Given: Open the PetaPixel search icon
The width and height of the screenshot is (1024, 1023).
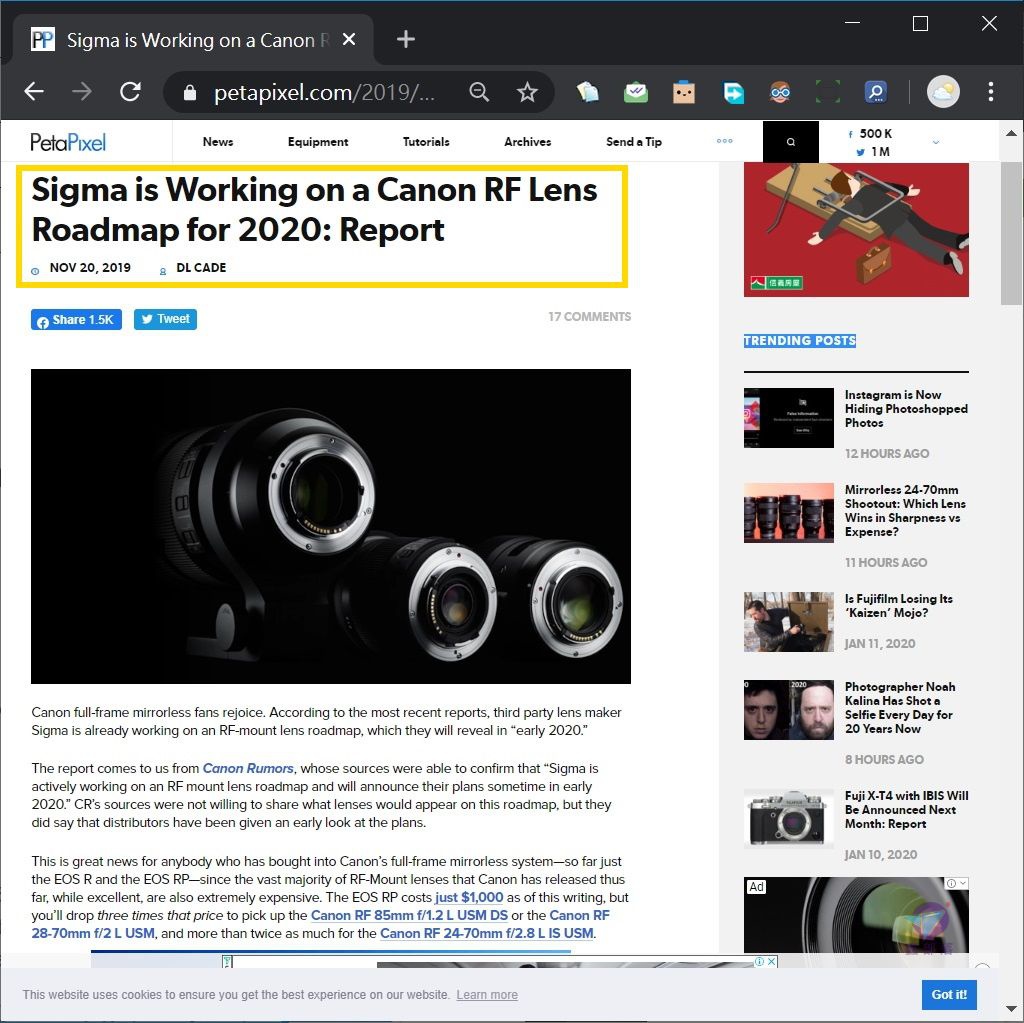Looking at the screenshot, I should [791, 142].
